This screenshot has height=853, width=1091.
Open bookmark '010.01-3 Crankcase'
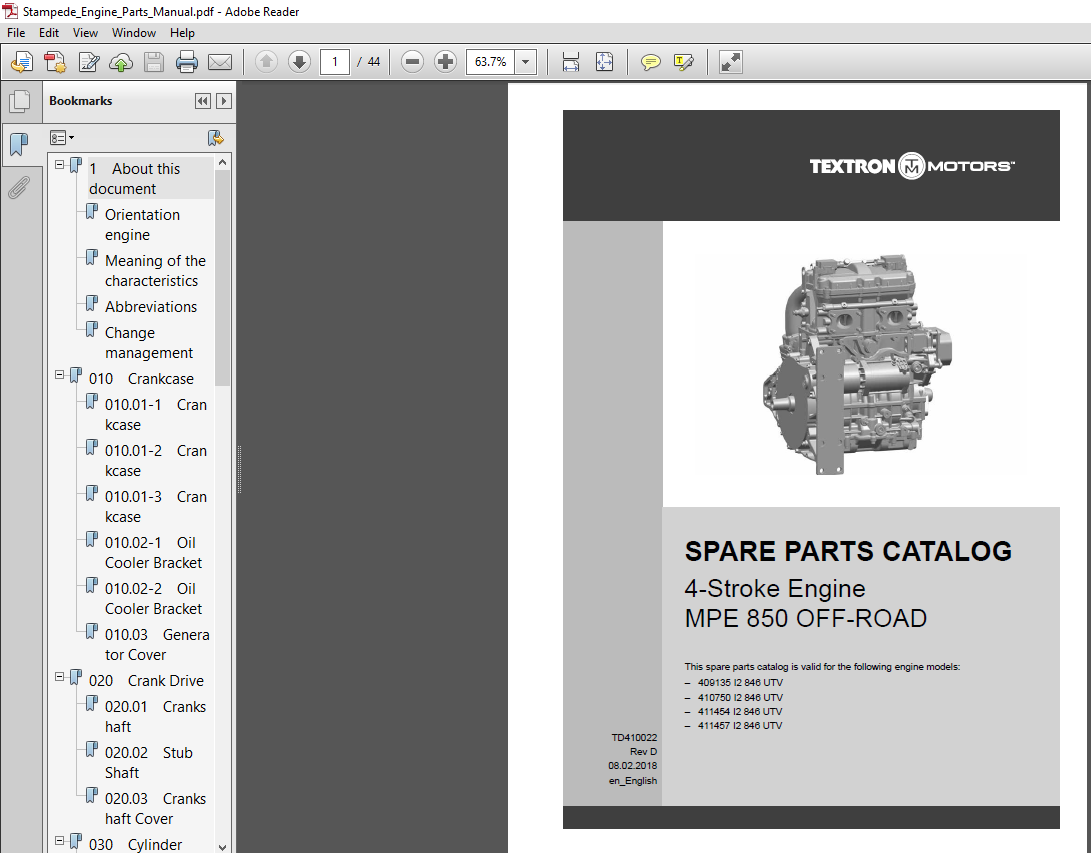click(x=155, y=507)
